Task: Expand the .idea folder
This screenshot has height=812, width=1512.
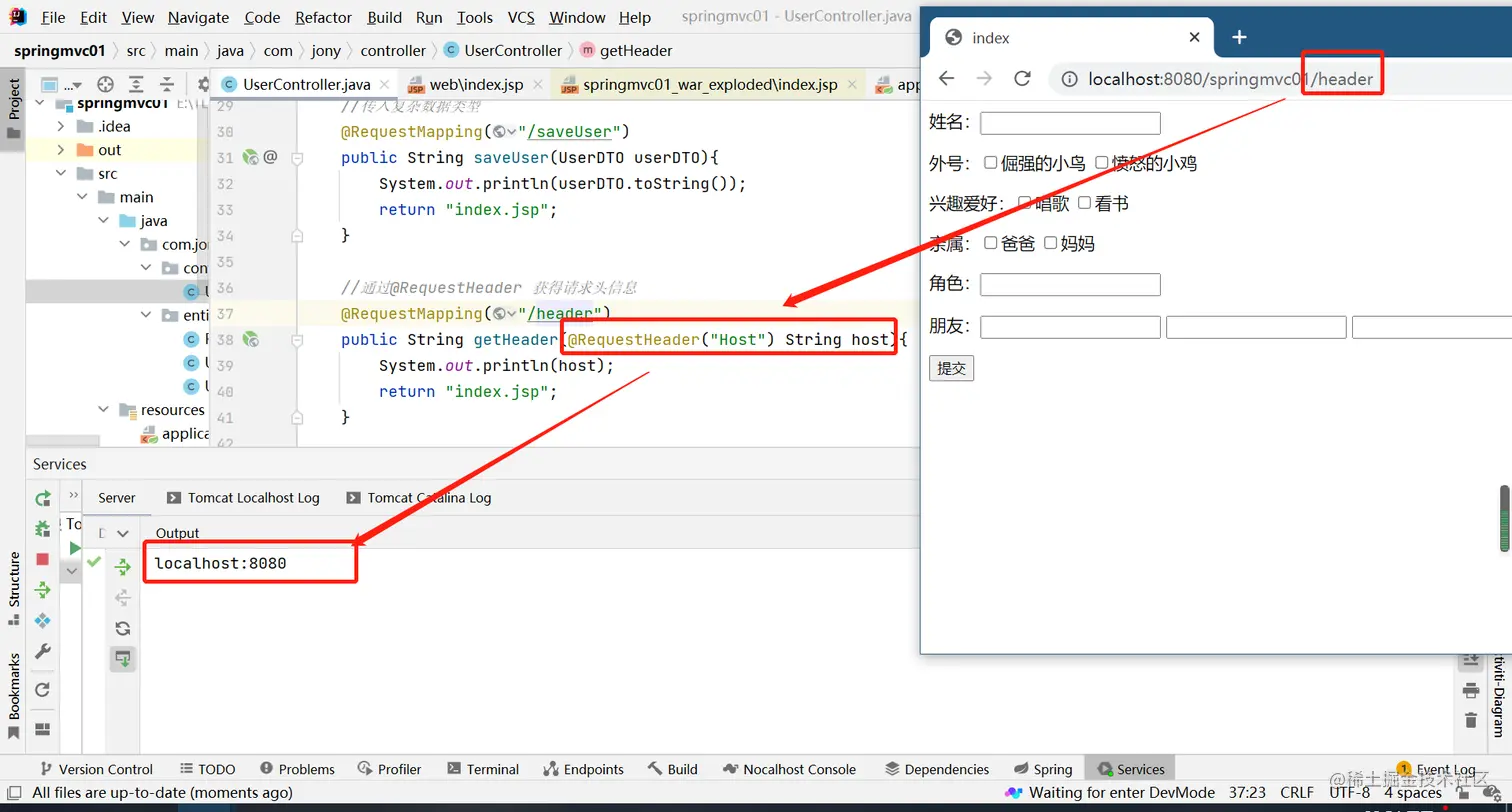Action: point(61,126)
